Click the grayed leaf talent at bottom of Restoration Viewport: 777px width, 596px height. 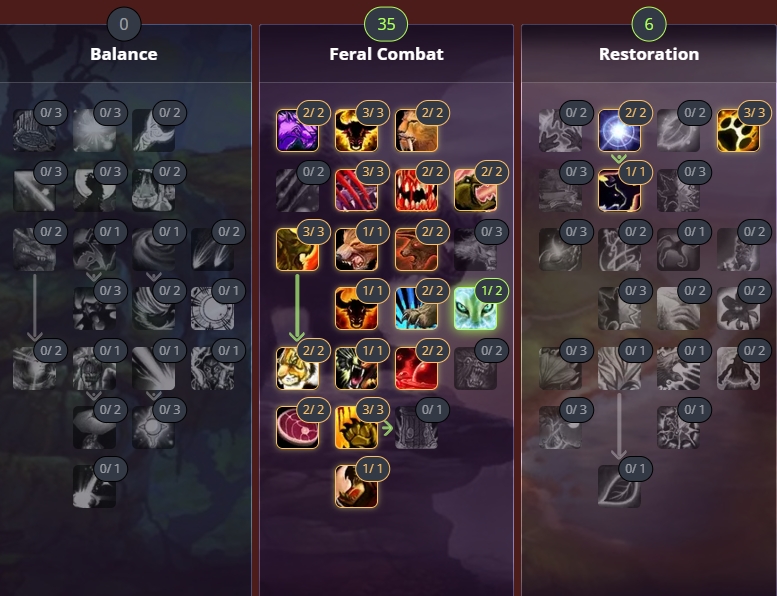coord(619,487)
